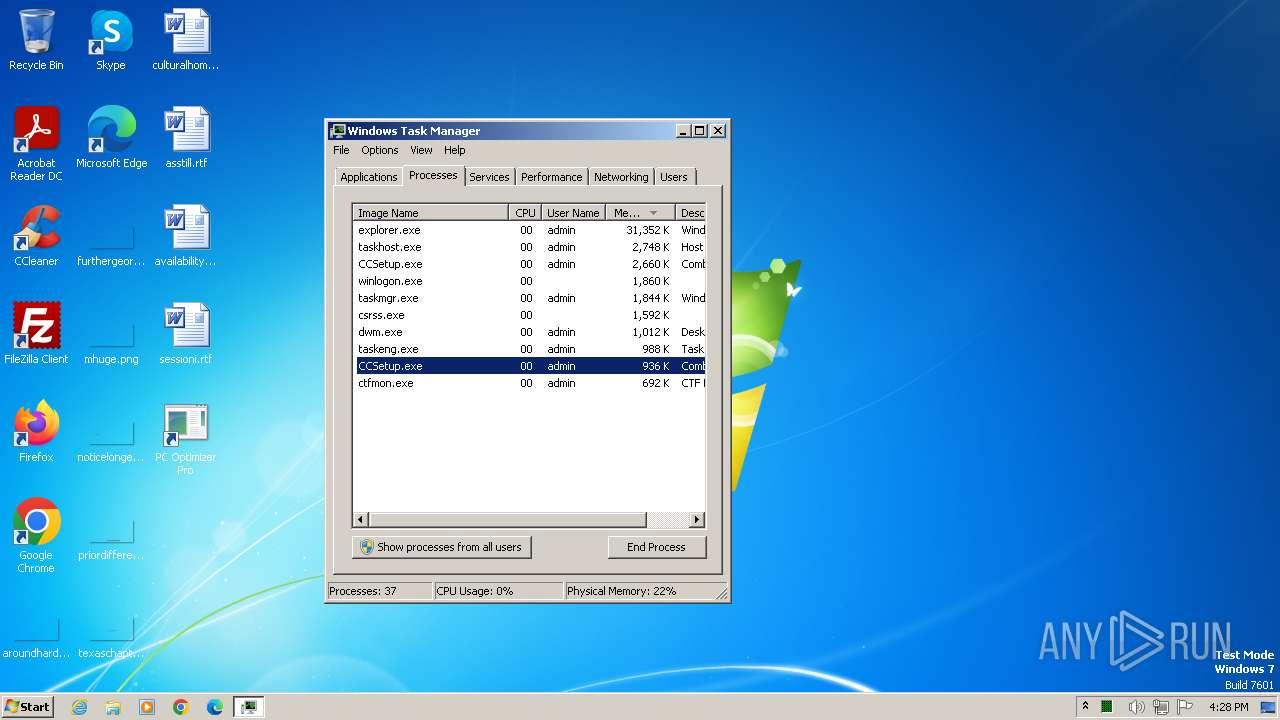
Task: Open sessioni.rtf document icon
Action: (x=186, y=334)
